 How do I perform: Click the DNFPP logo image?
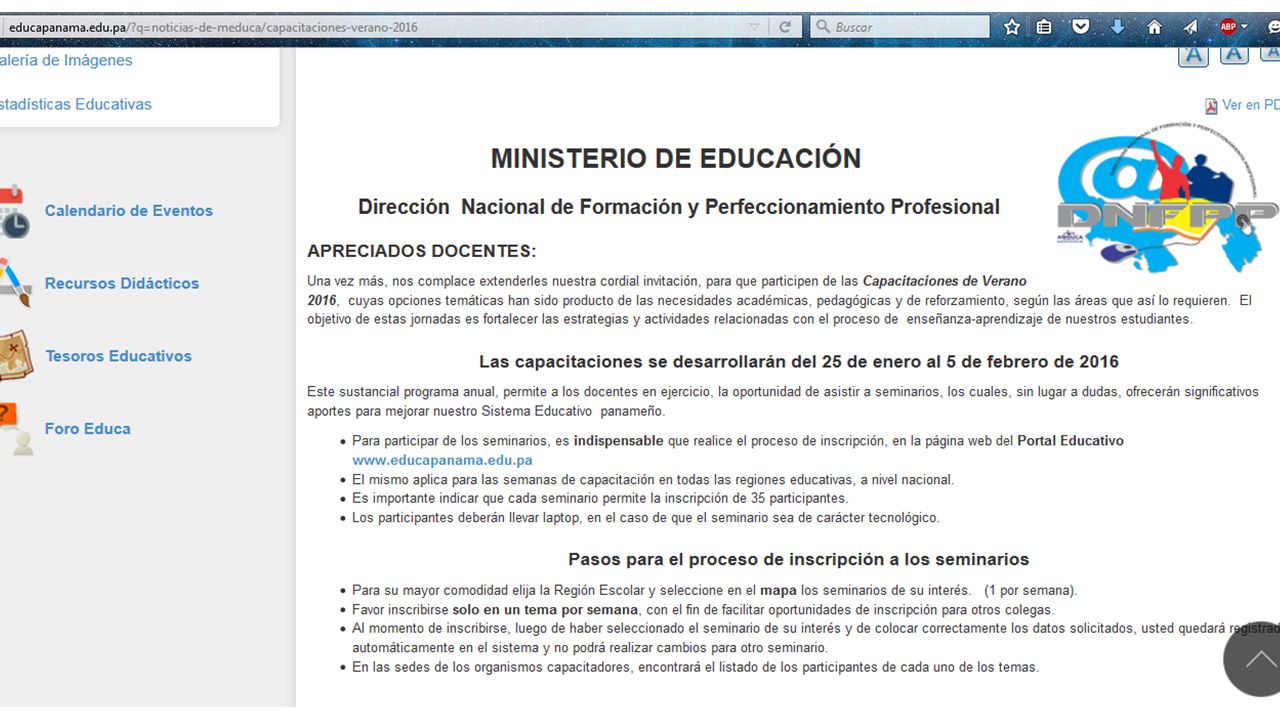click(1166, 198)
